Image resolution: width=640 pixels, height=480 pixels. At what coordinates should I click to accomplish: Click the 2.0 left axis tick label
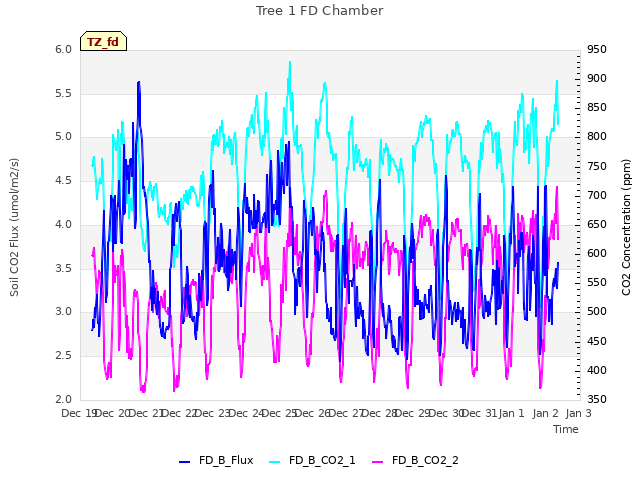tap(63, 399)
